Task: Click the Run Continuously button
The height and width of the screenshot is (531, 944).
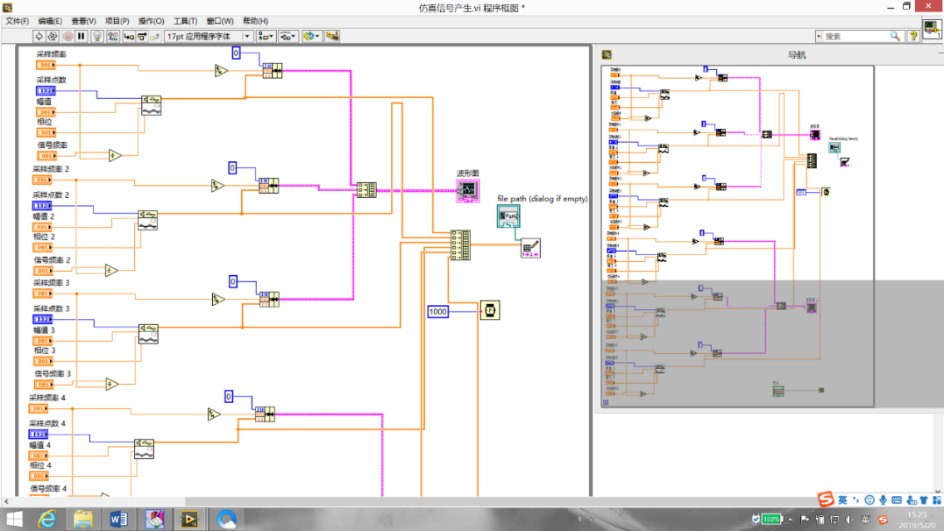Action: point(54,36)
